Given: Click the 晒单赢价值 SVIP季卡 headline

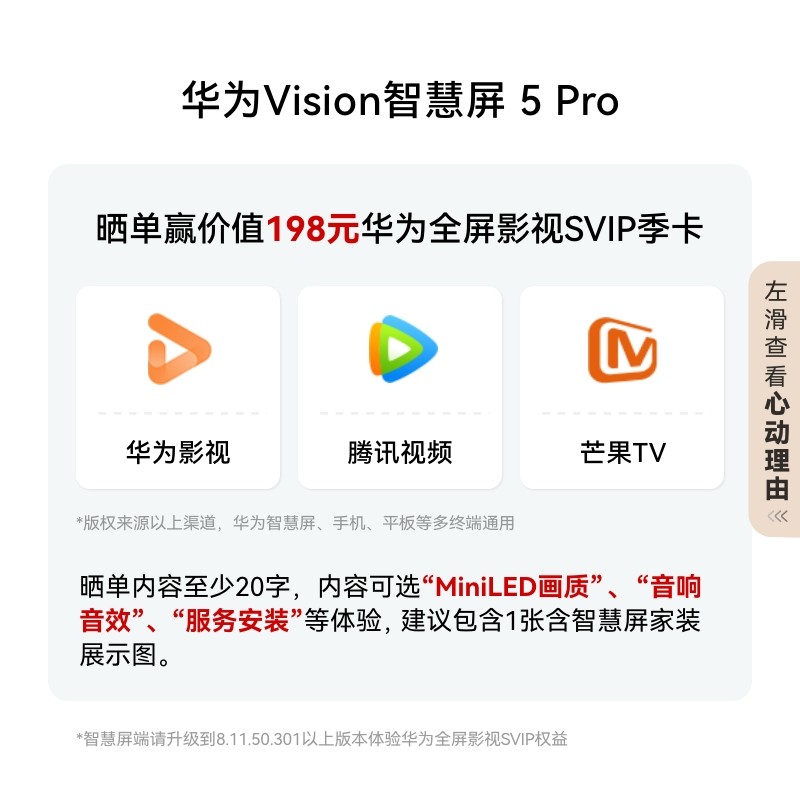Looking at the screenshot, I should pos(399,228).
